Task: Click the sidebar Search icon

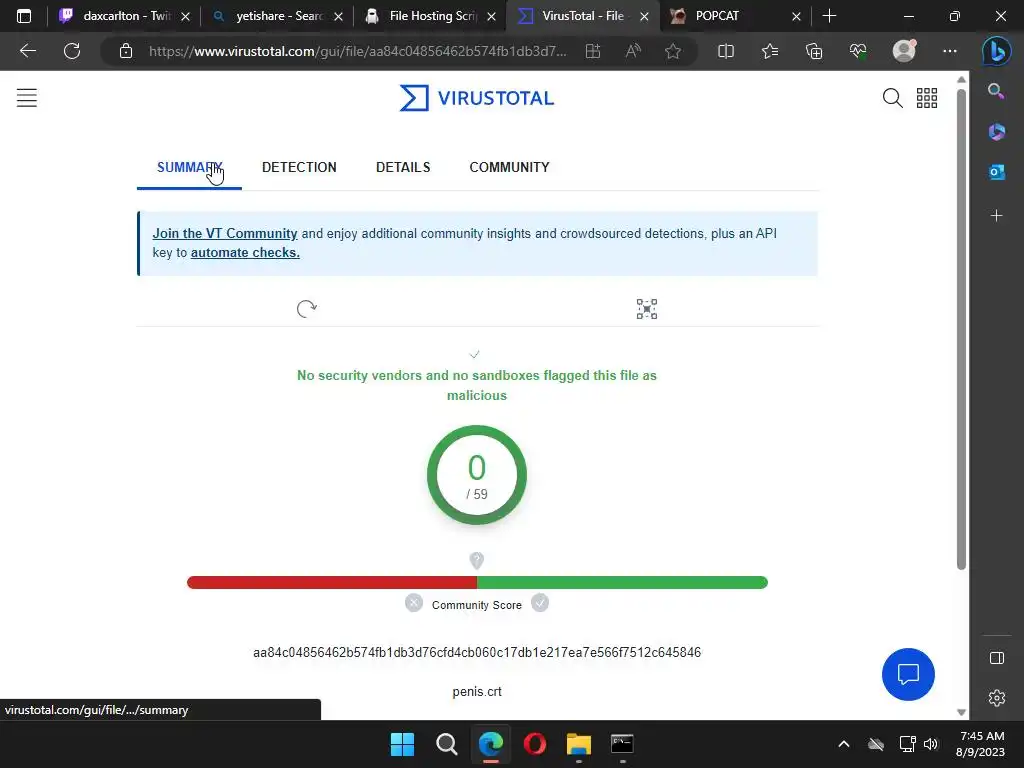Action: (996, 91)
